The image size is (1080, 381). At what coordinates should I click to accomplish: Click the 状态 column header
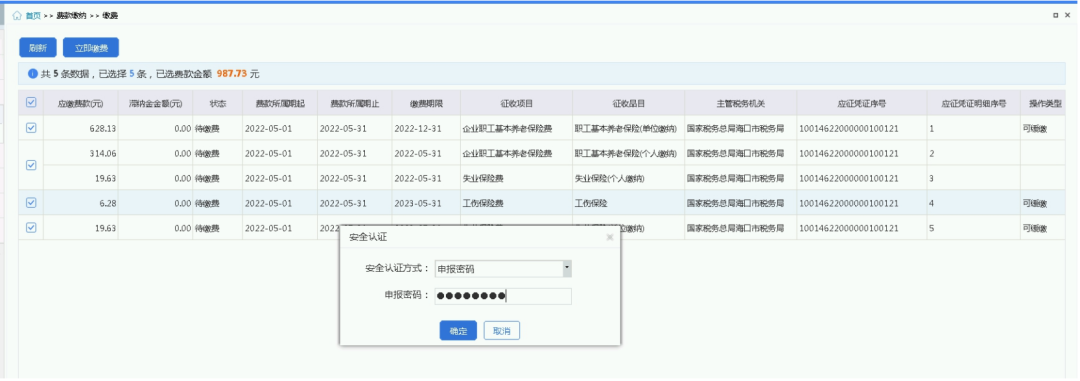pos(218,103)
